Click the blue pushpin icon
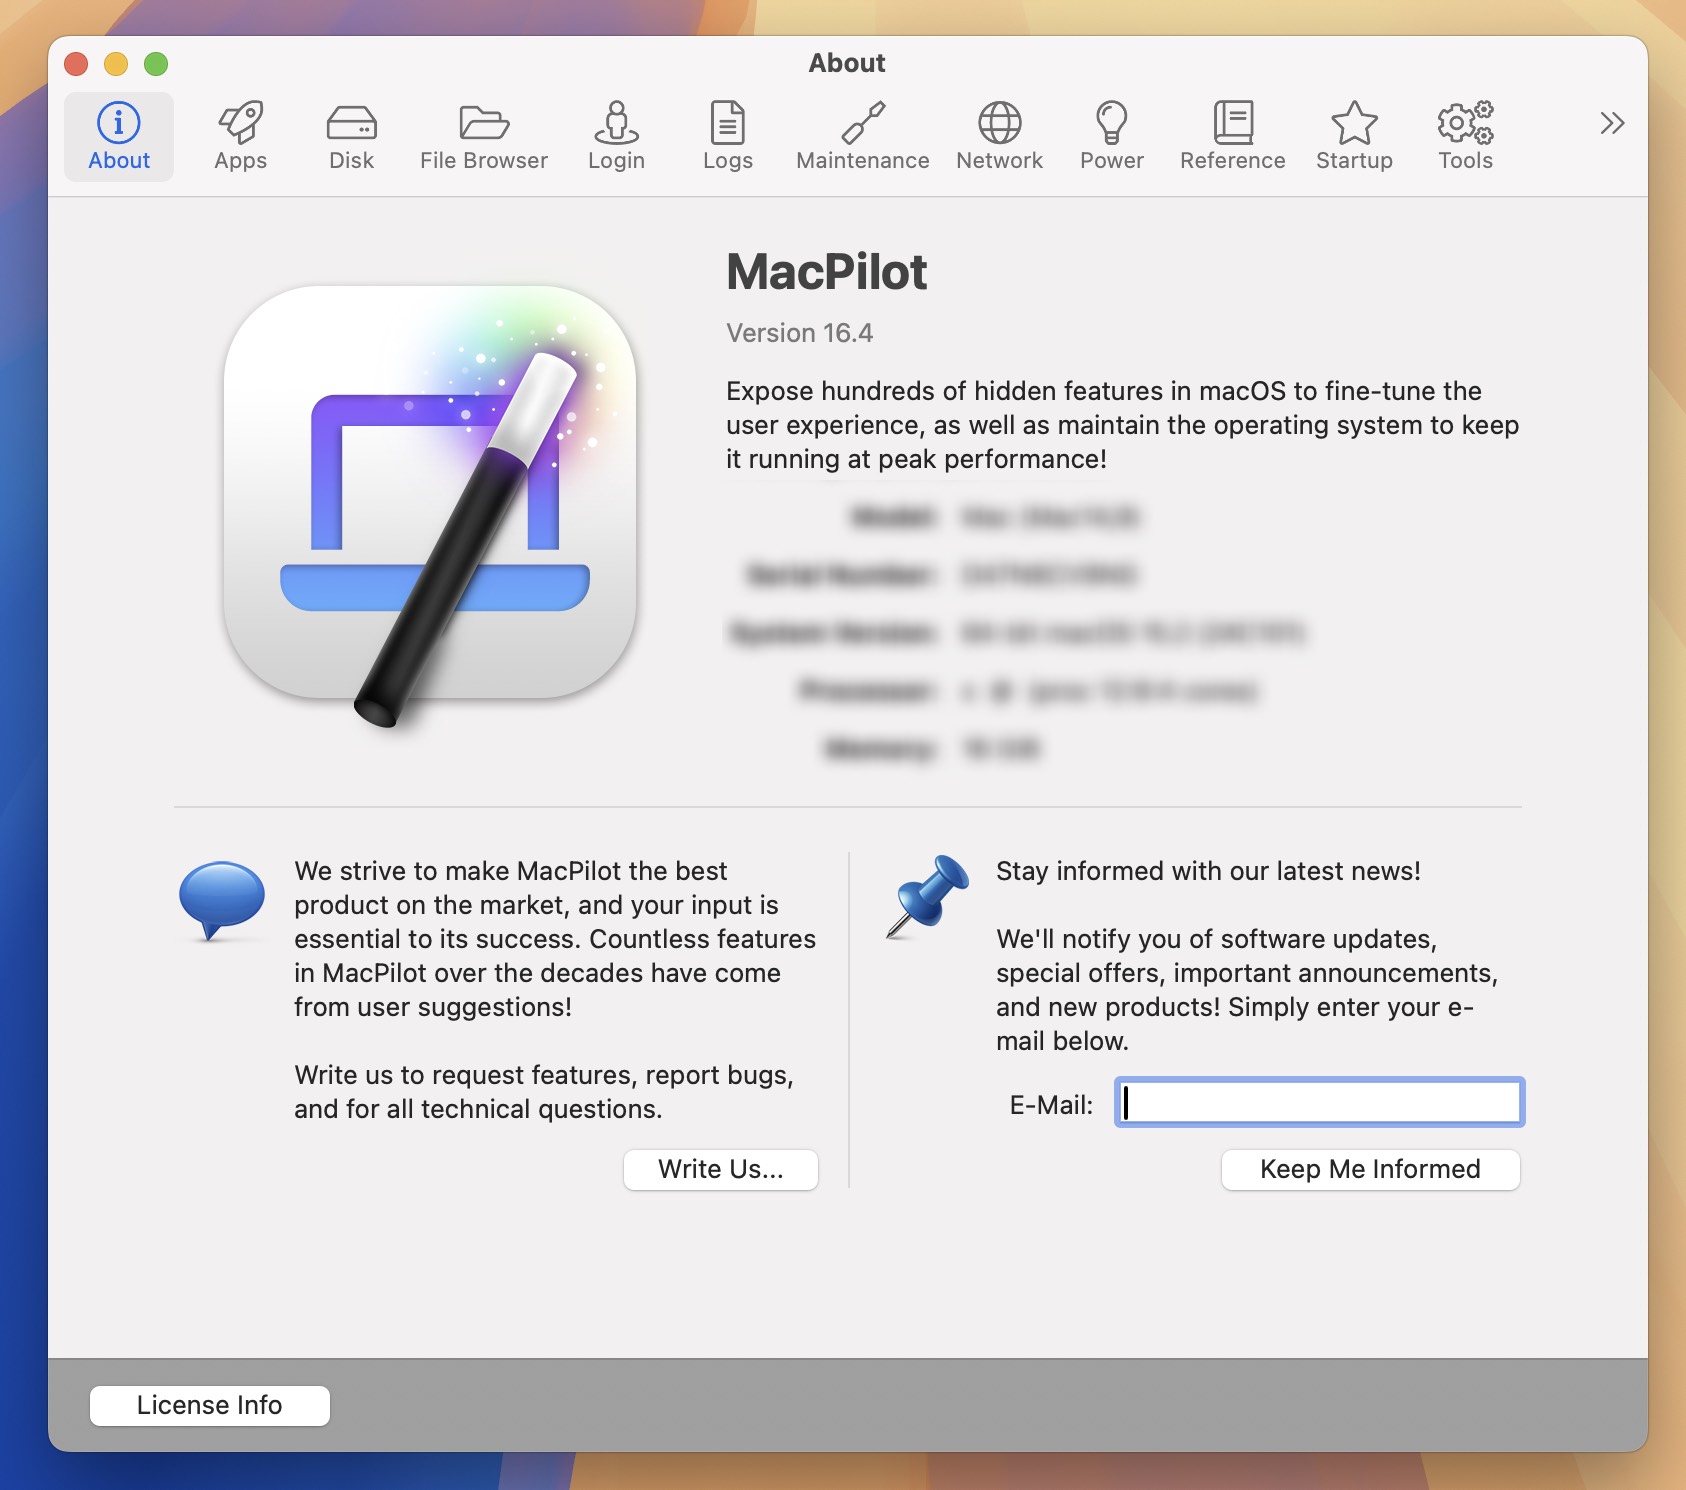 (x=928, y=896)
